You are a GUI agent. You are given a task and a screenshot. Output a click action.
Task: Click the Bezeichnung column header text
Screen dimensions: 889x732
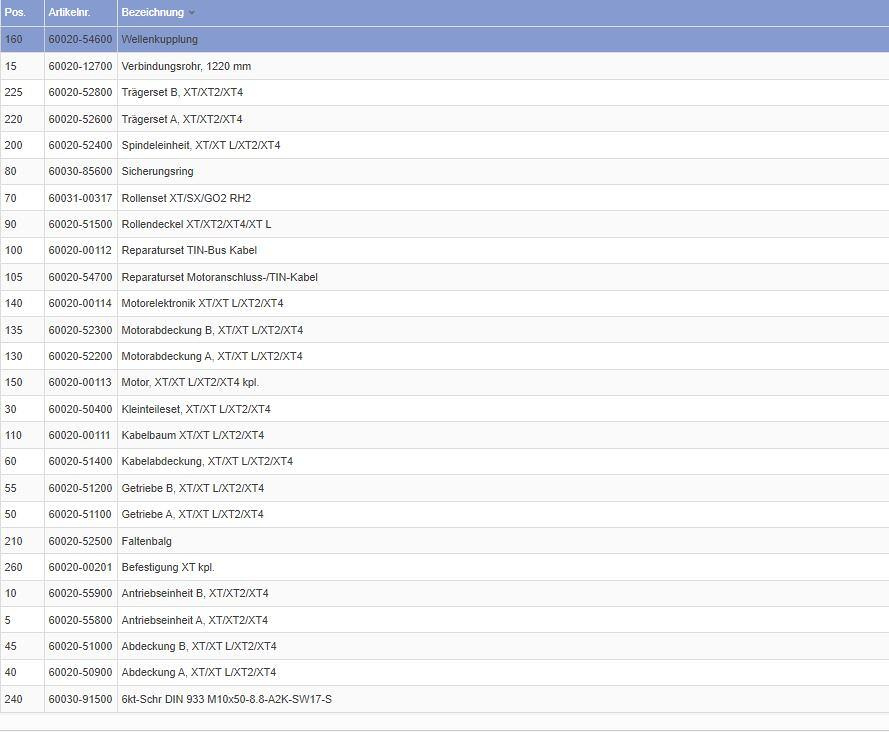tap(152, 13)
